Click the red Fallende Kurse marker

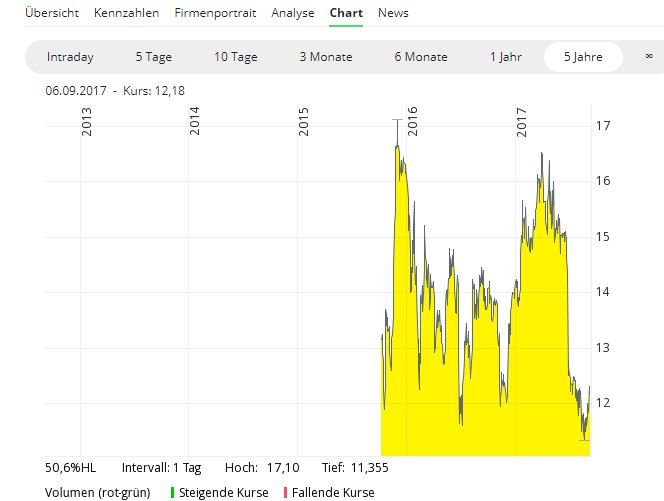(286, 492)
